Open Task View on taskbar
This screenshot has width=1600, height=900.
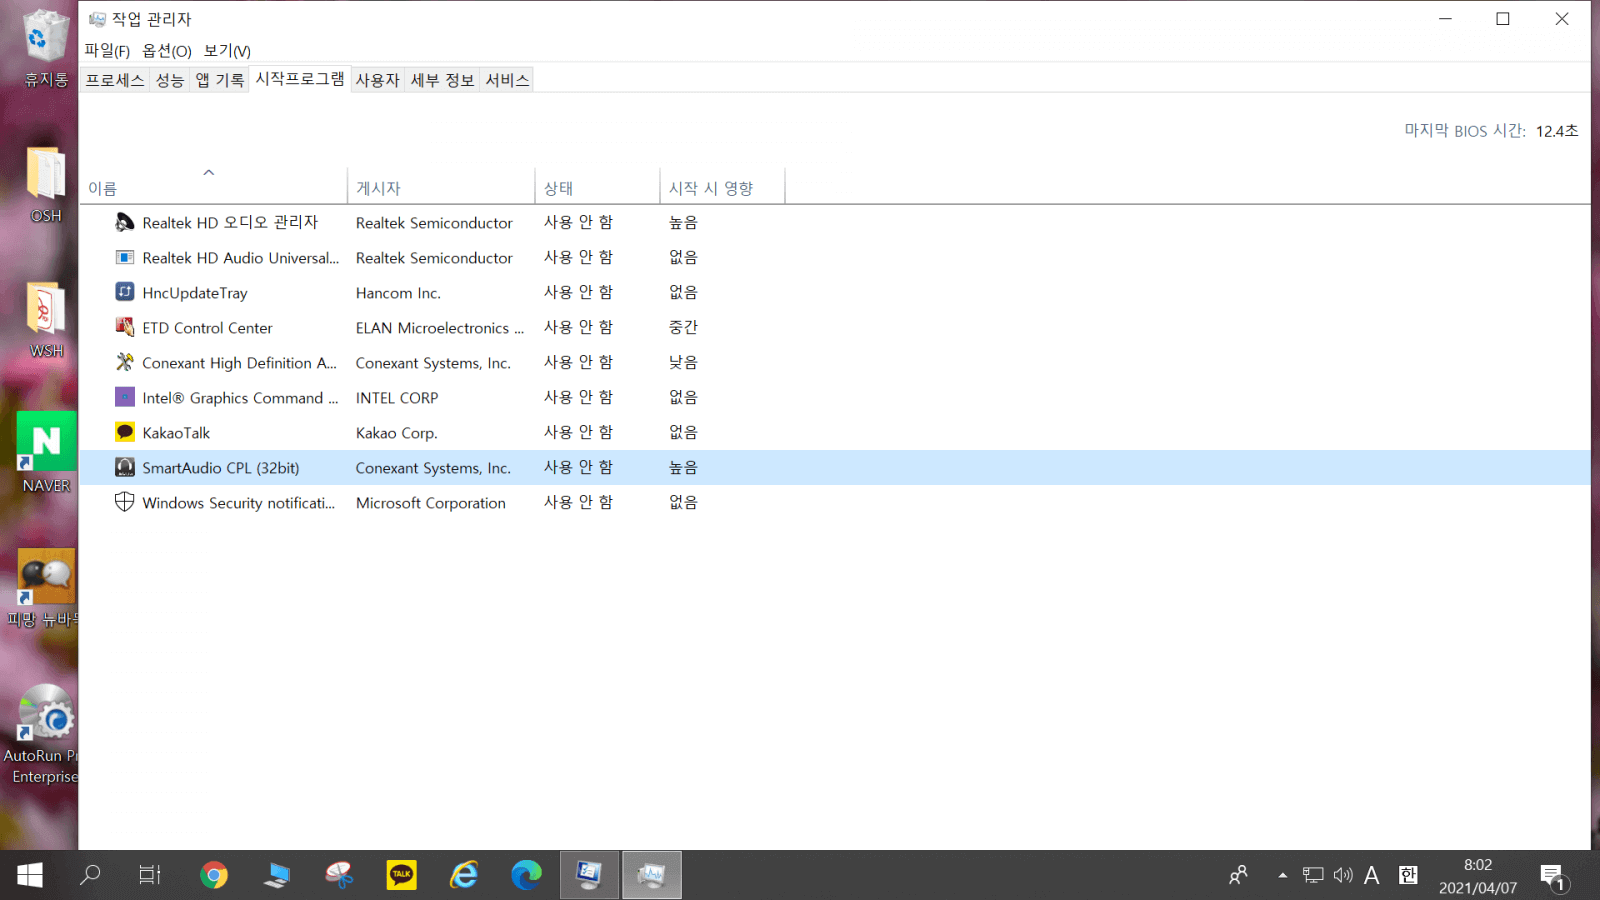[x=150, y=875]
